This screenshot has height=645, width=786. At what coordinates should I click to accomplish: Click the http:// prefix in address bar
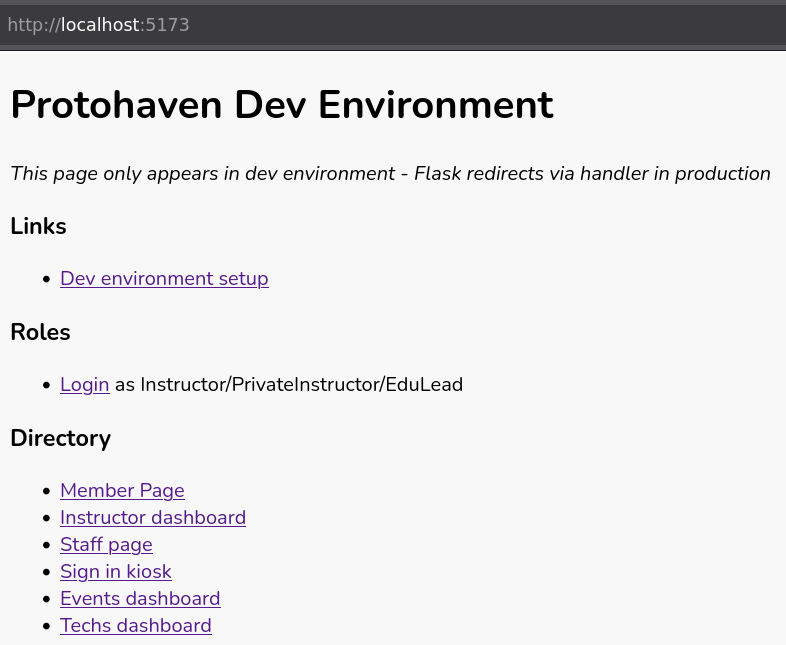click(33, 25)
